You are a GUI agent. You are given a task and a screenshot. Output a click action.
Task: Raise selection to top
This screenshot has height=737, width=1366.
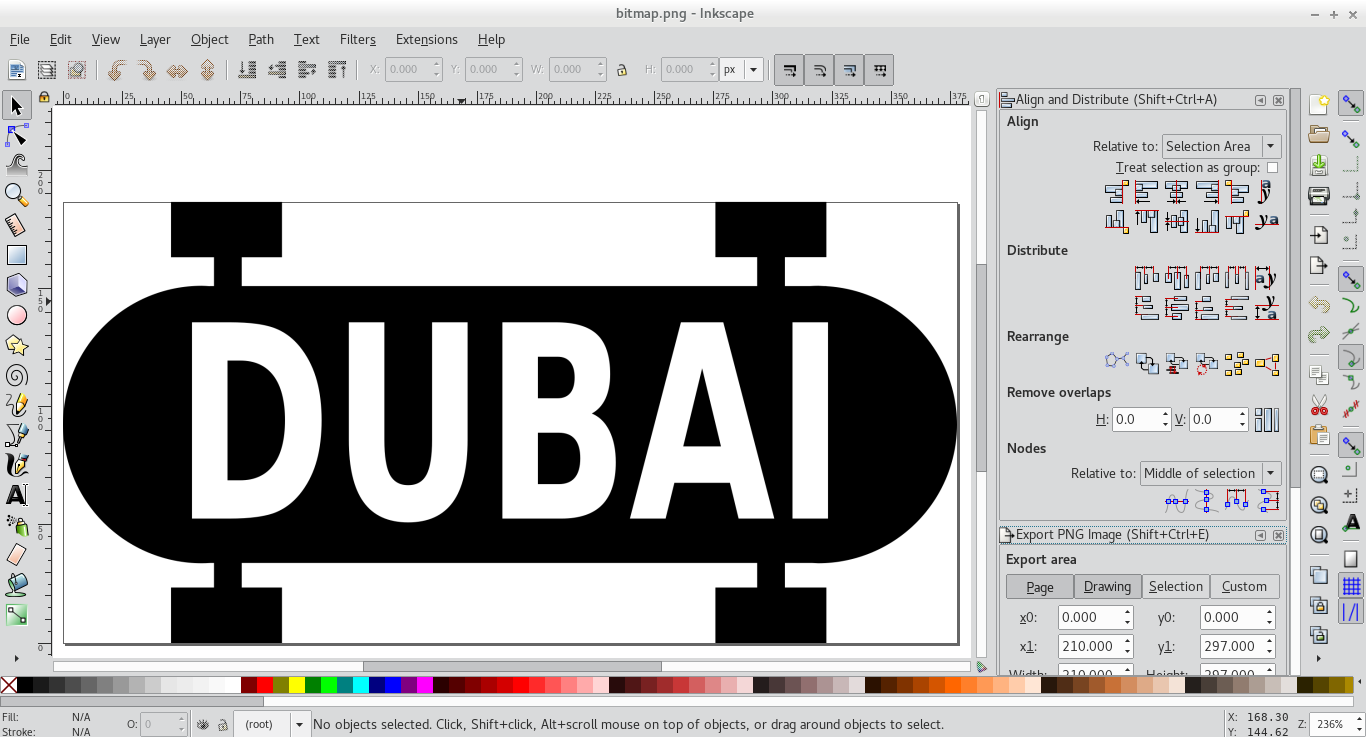[x=337, y=70]
